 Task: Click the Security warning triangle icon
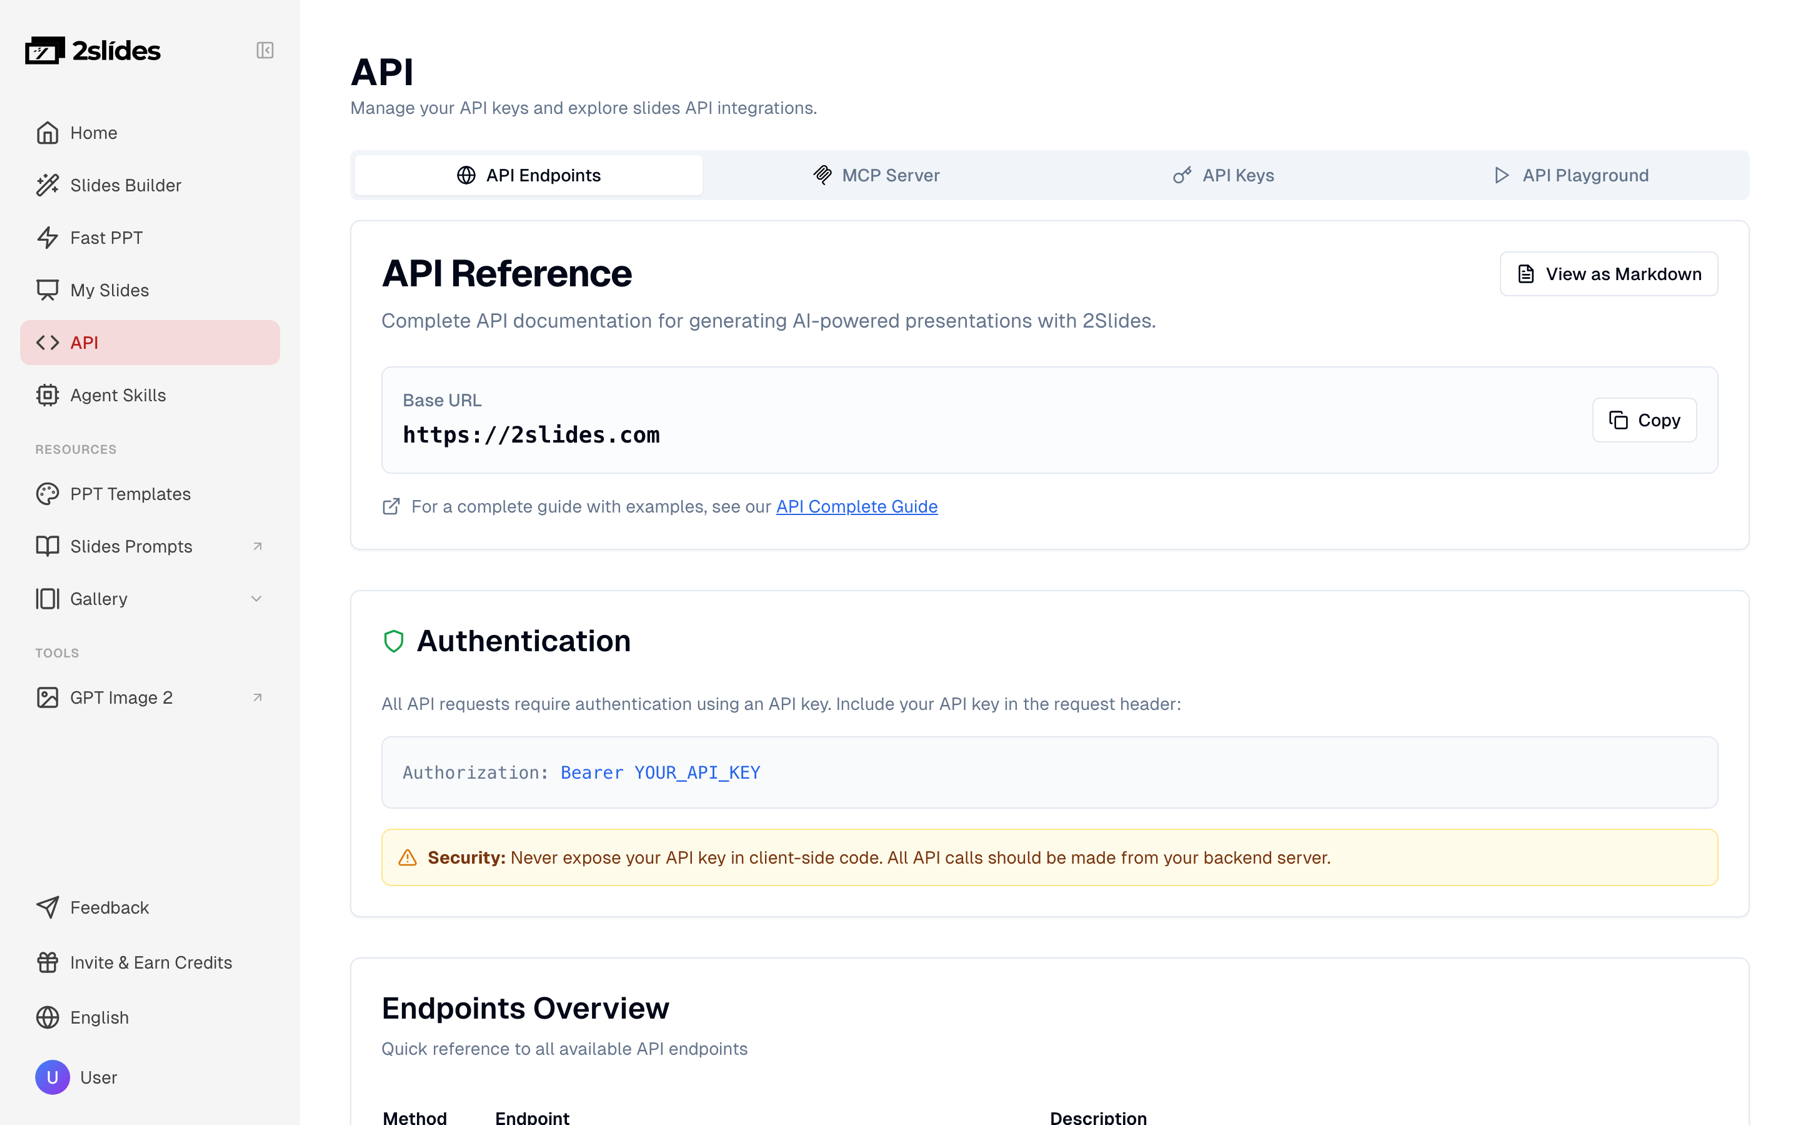(407, 858)
